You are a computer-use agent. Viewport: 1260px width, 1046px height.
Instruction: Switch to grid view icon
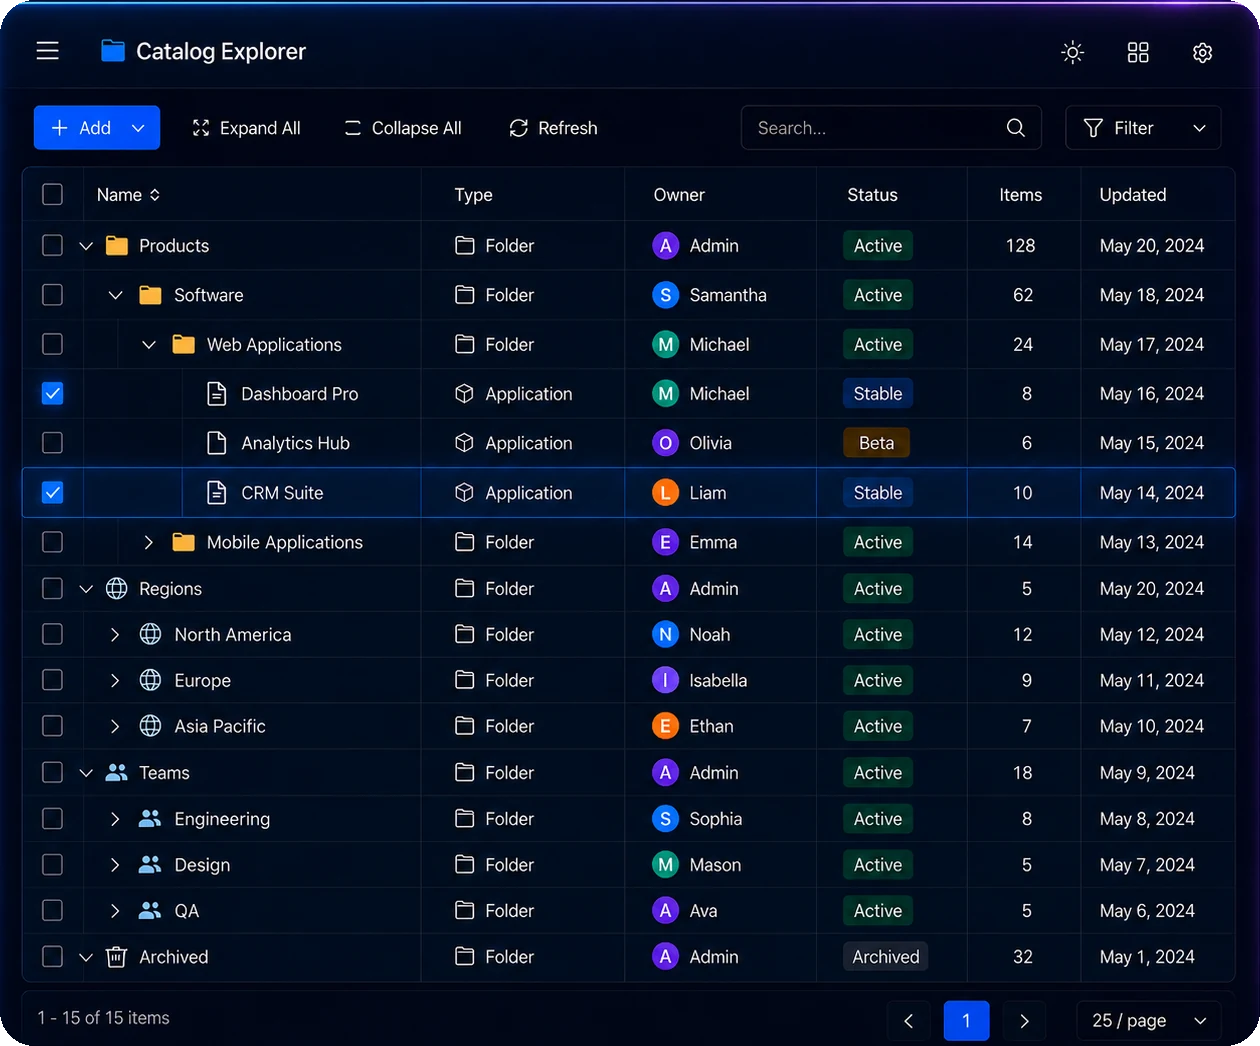click(x=1138, y=52)
